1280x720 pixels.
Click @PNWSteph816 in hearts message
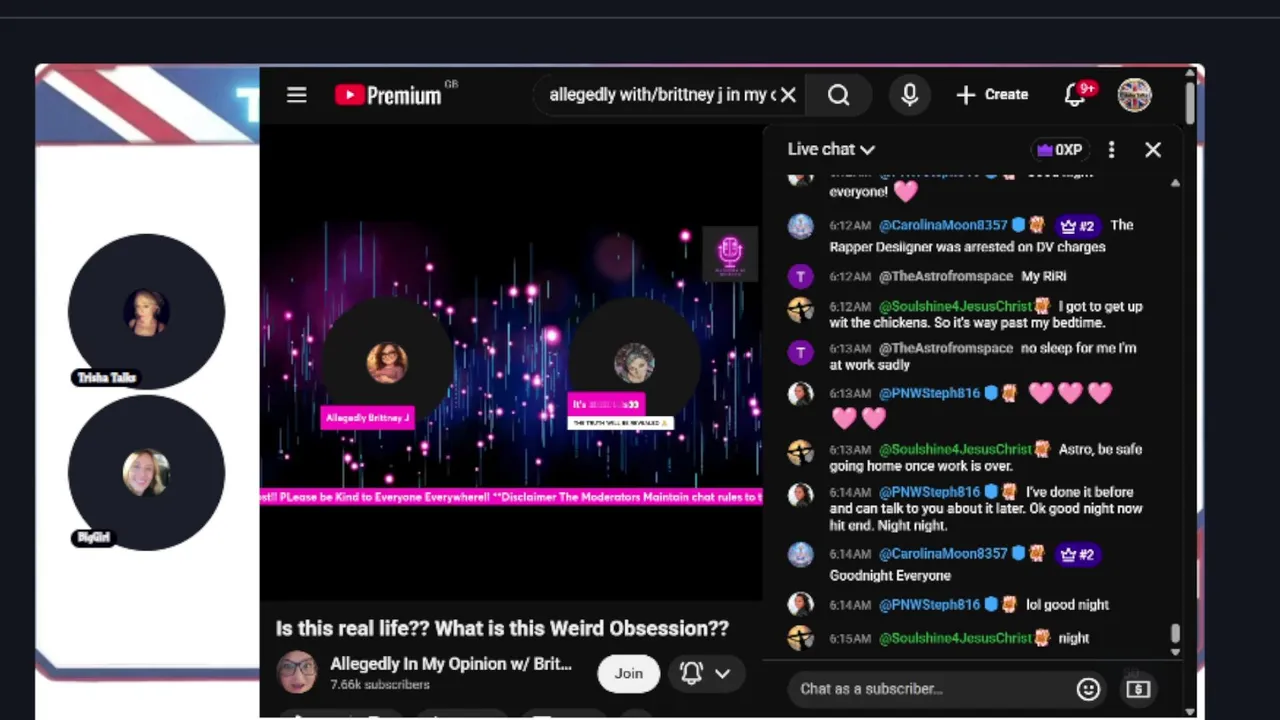929,394
